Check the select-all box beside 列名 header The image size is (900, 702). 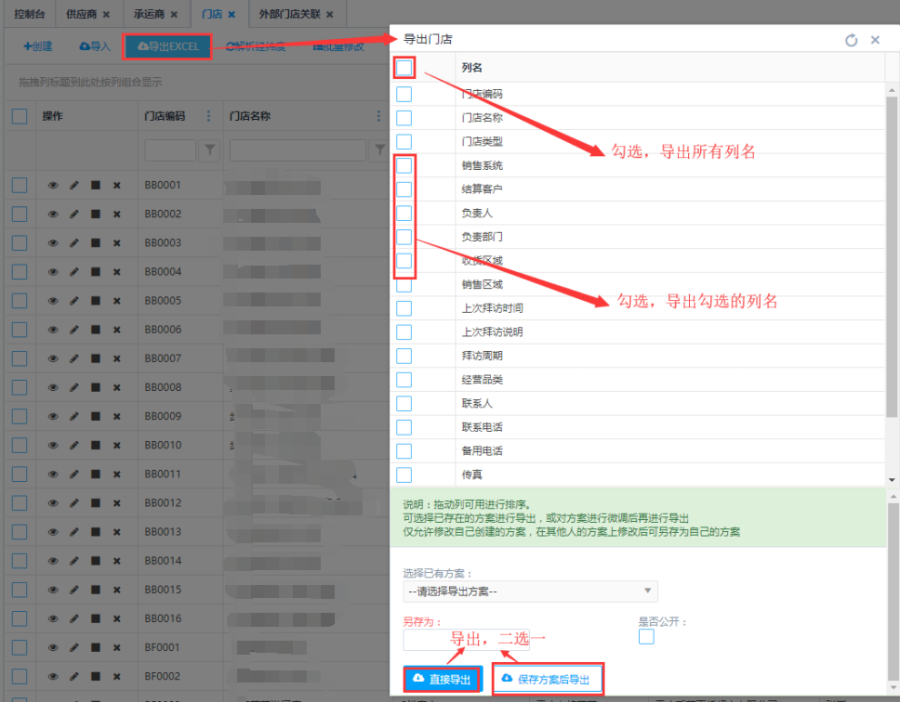(404, 68)
